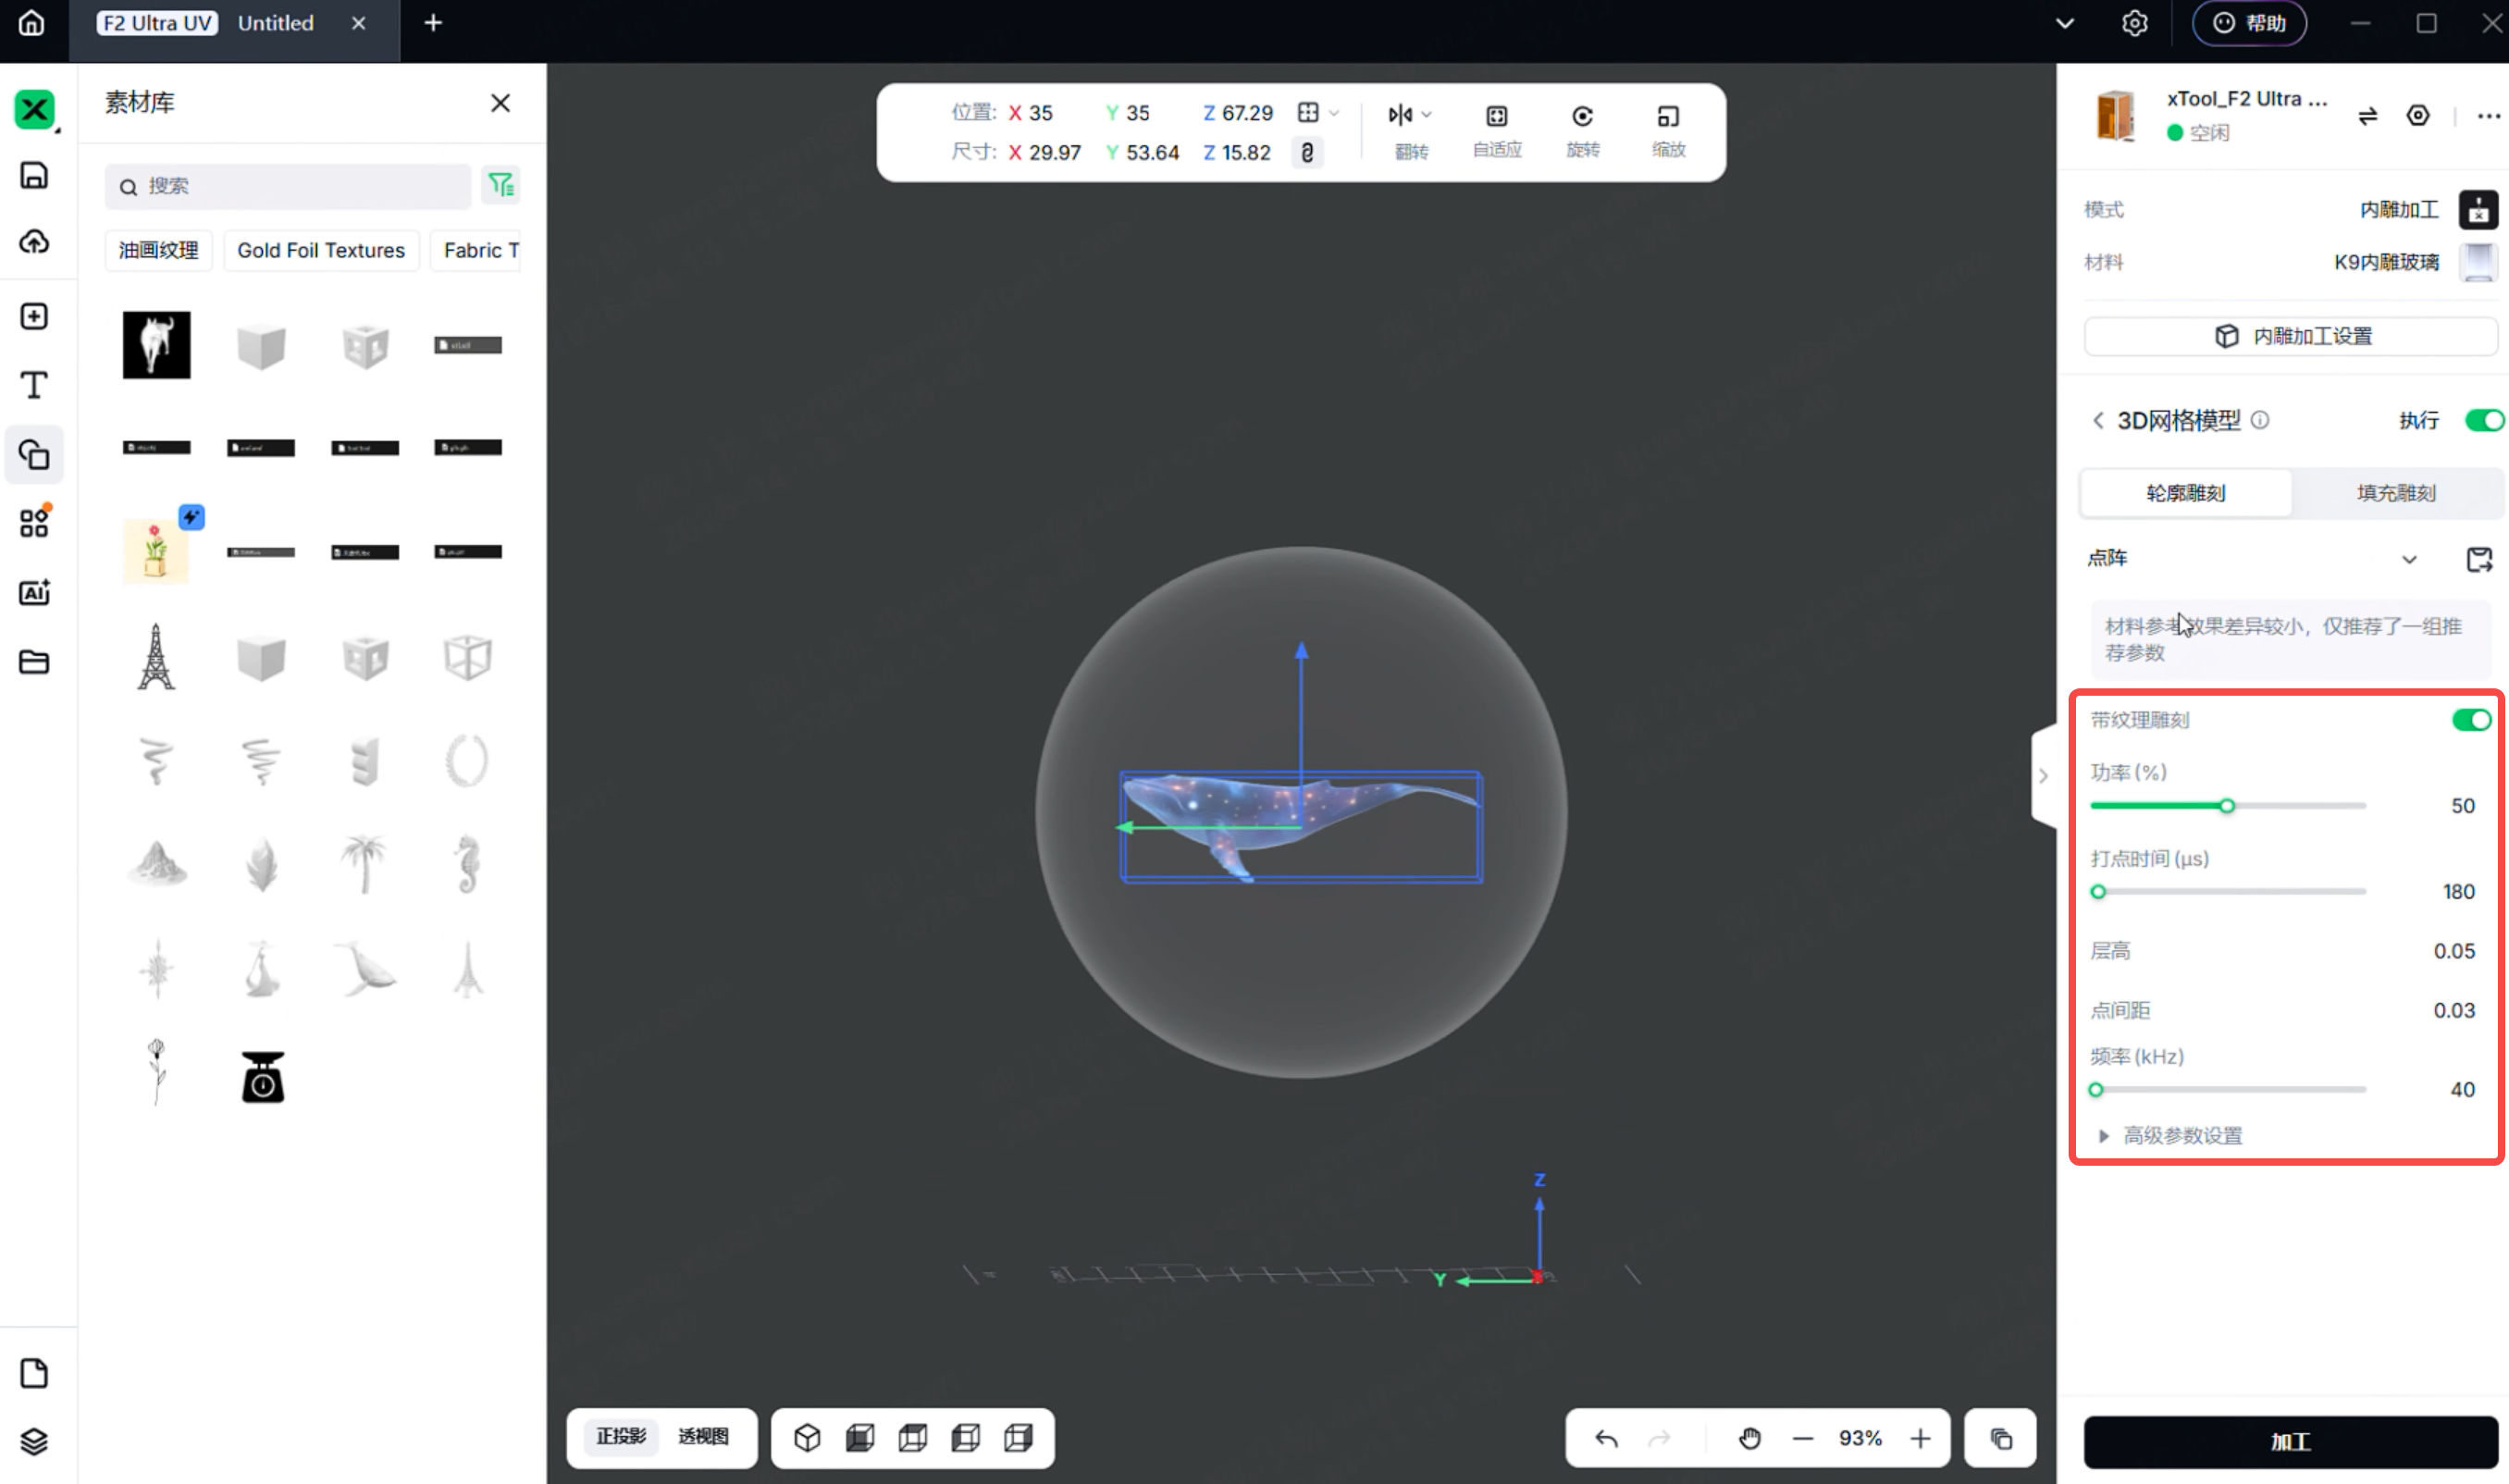Open the title bar chevron dropdown

click(2064, 23)
